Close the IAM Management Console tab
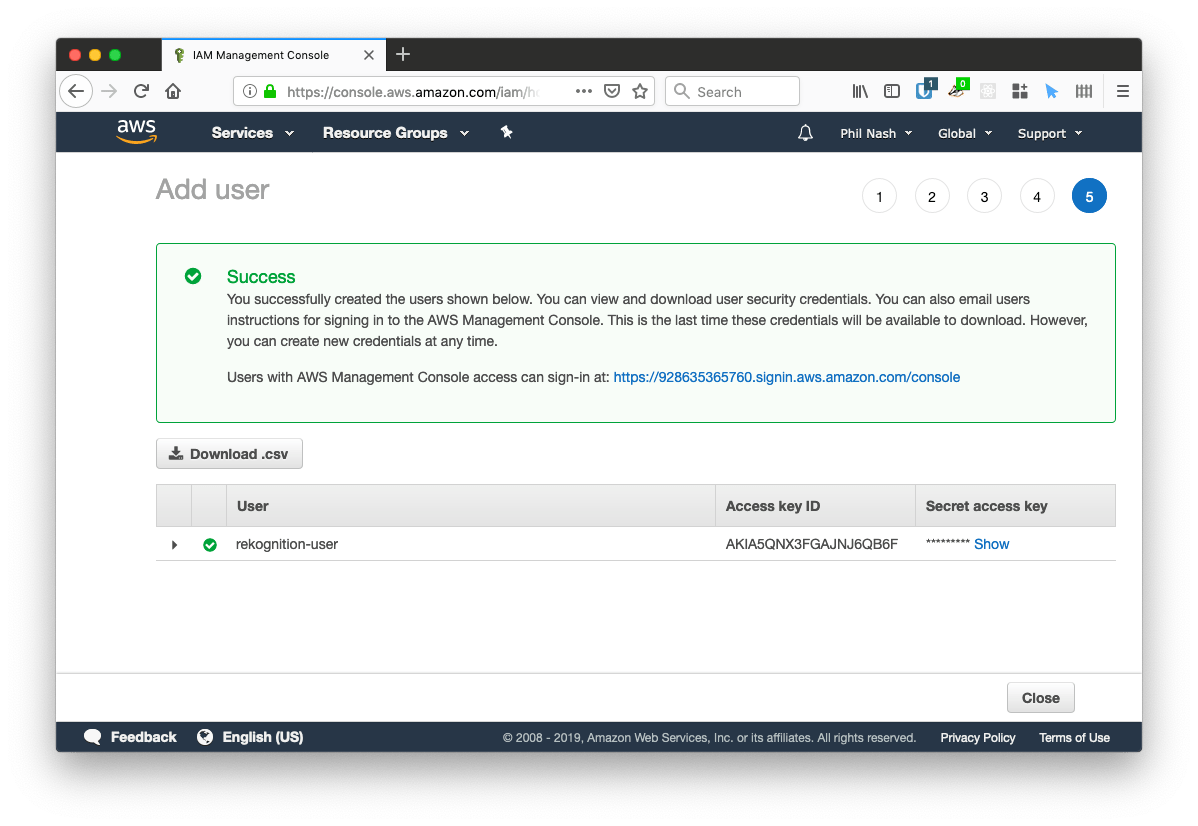Viewport: 1198px width, 826px height. [369, 55]
